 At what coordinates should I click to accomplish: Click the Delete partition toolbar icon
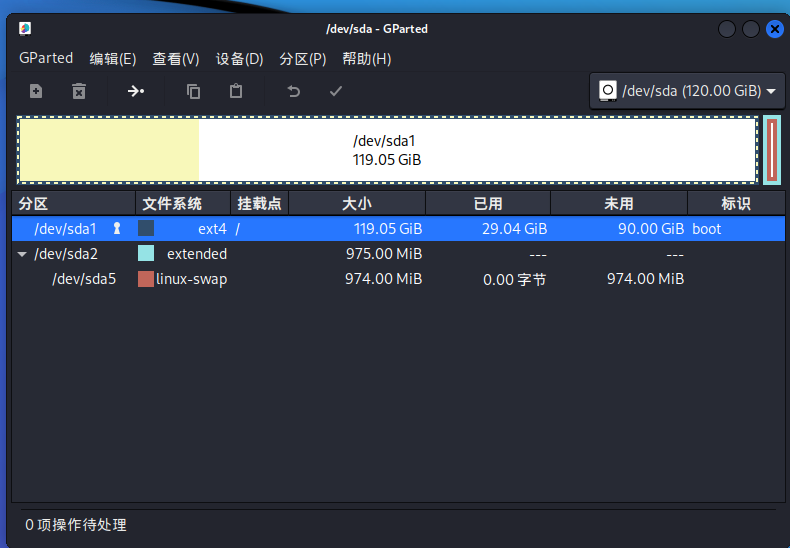click(x=79, y=91)
